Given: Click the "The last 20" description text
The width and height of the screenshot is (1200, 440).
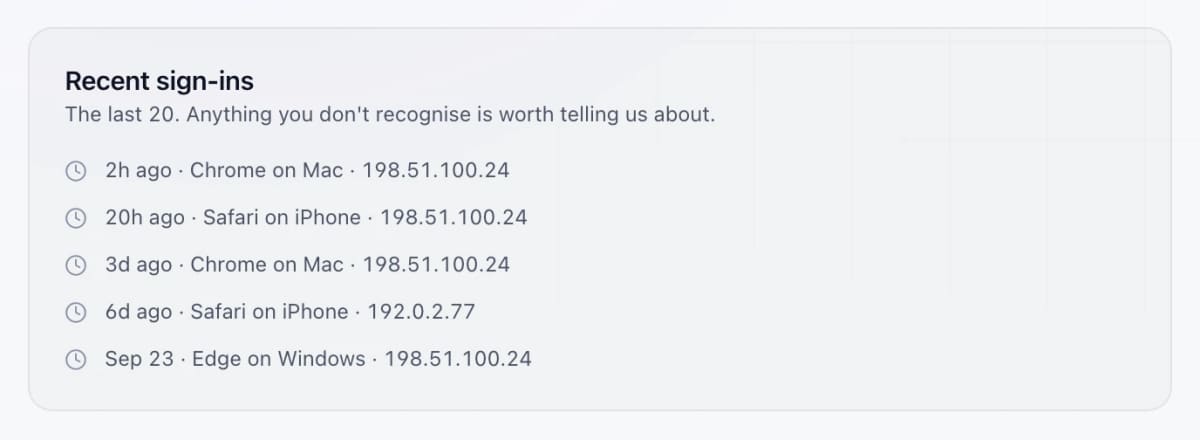Looking at the screenshot, I should coord(390,114).
